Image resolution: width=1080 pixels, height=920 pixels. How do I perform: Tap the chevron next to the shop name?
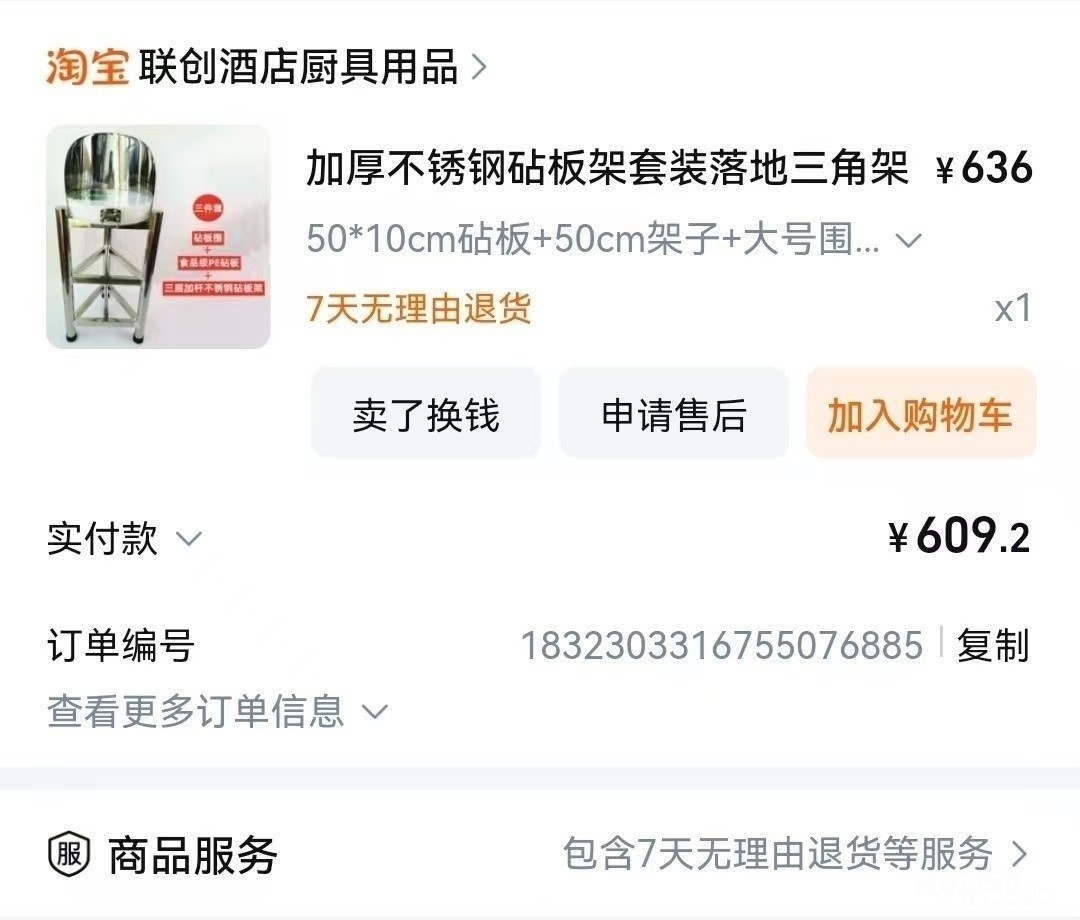pos(479,67)
